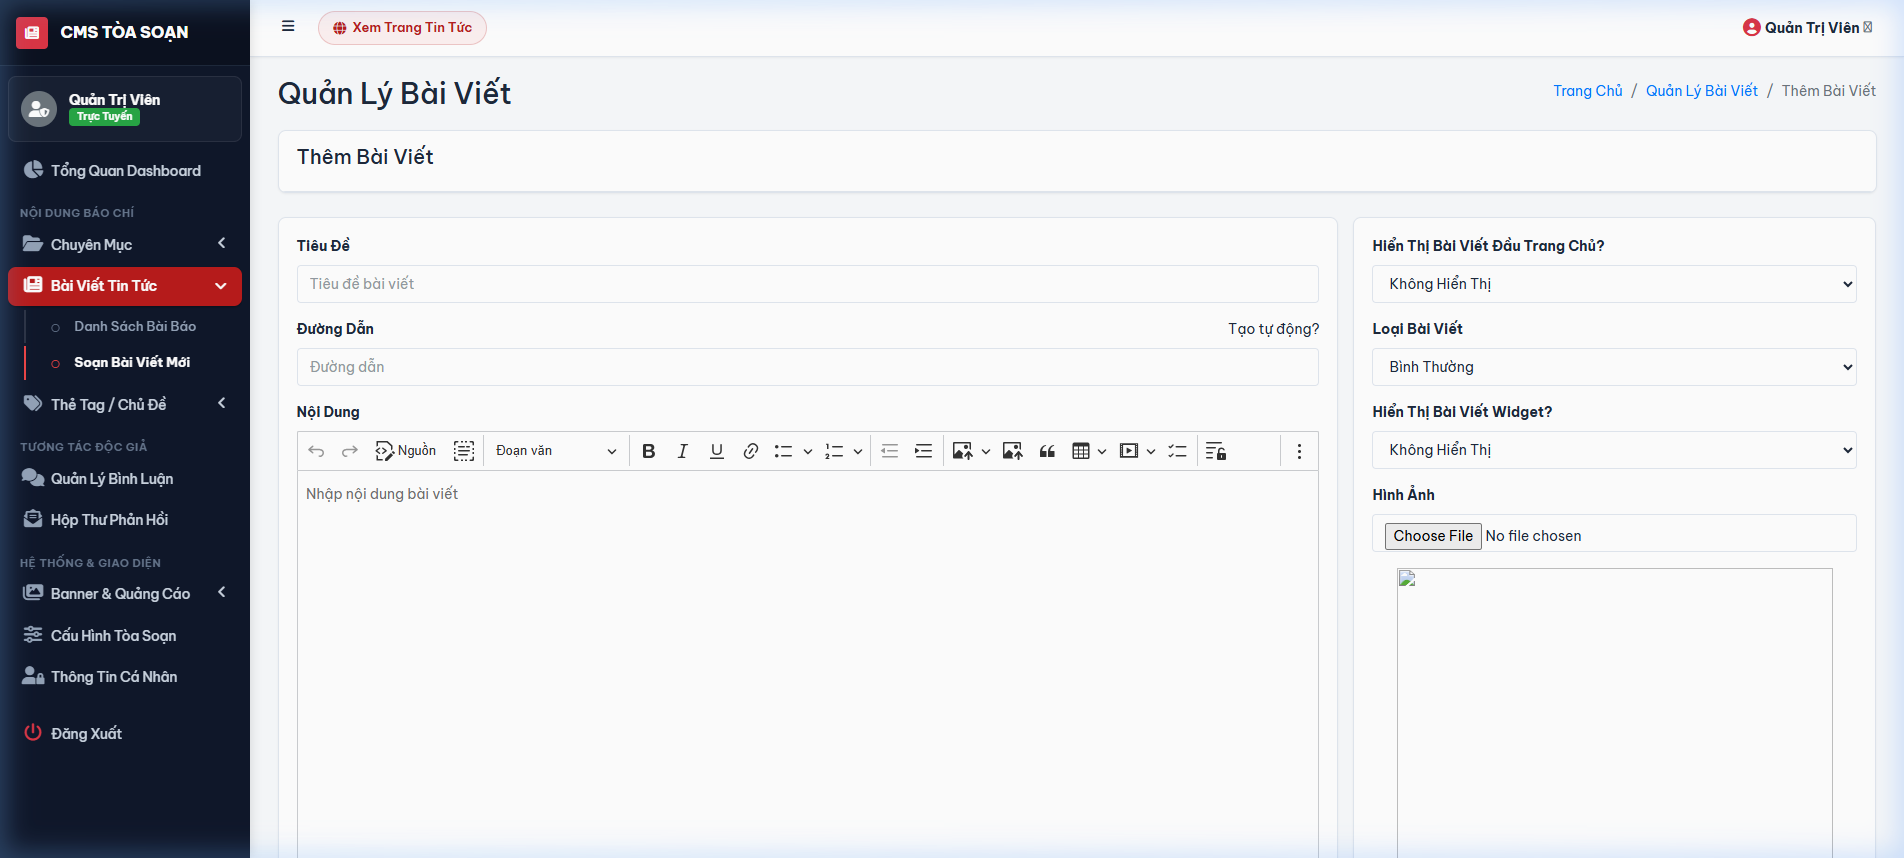Open Cấu Hình Tòa Soạn settings

click(x=125, y=636)
